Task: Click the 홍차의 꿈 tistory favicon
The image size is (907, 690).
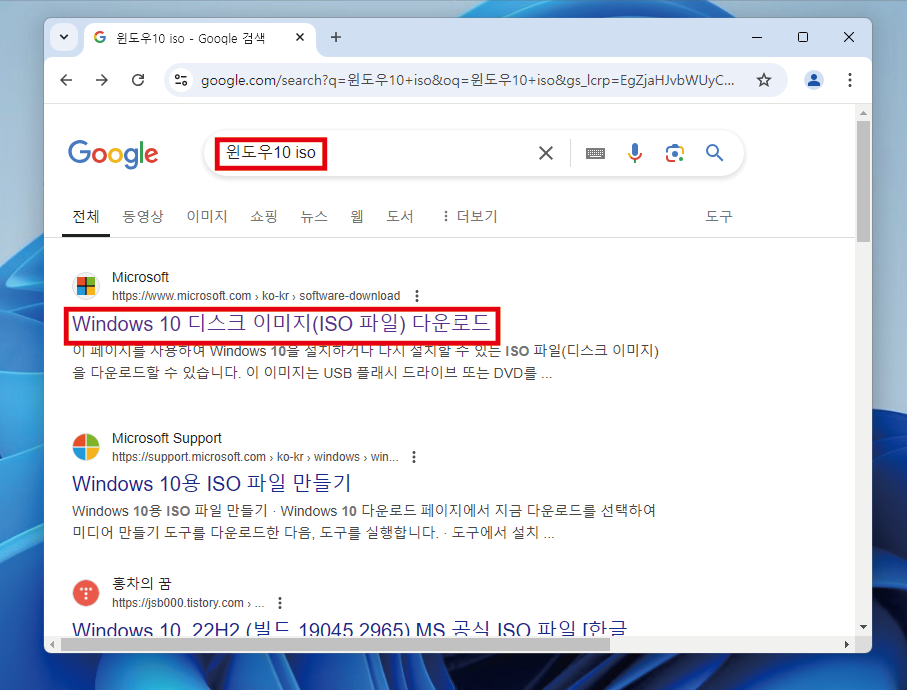Action: pyautogui.click(x=86, y=593)
